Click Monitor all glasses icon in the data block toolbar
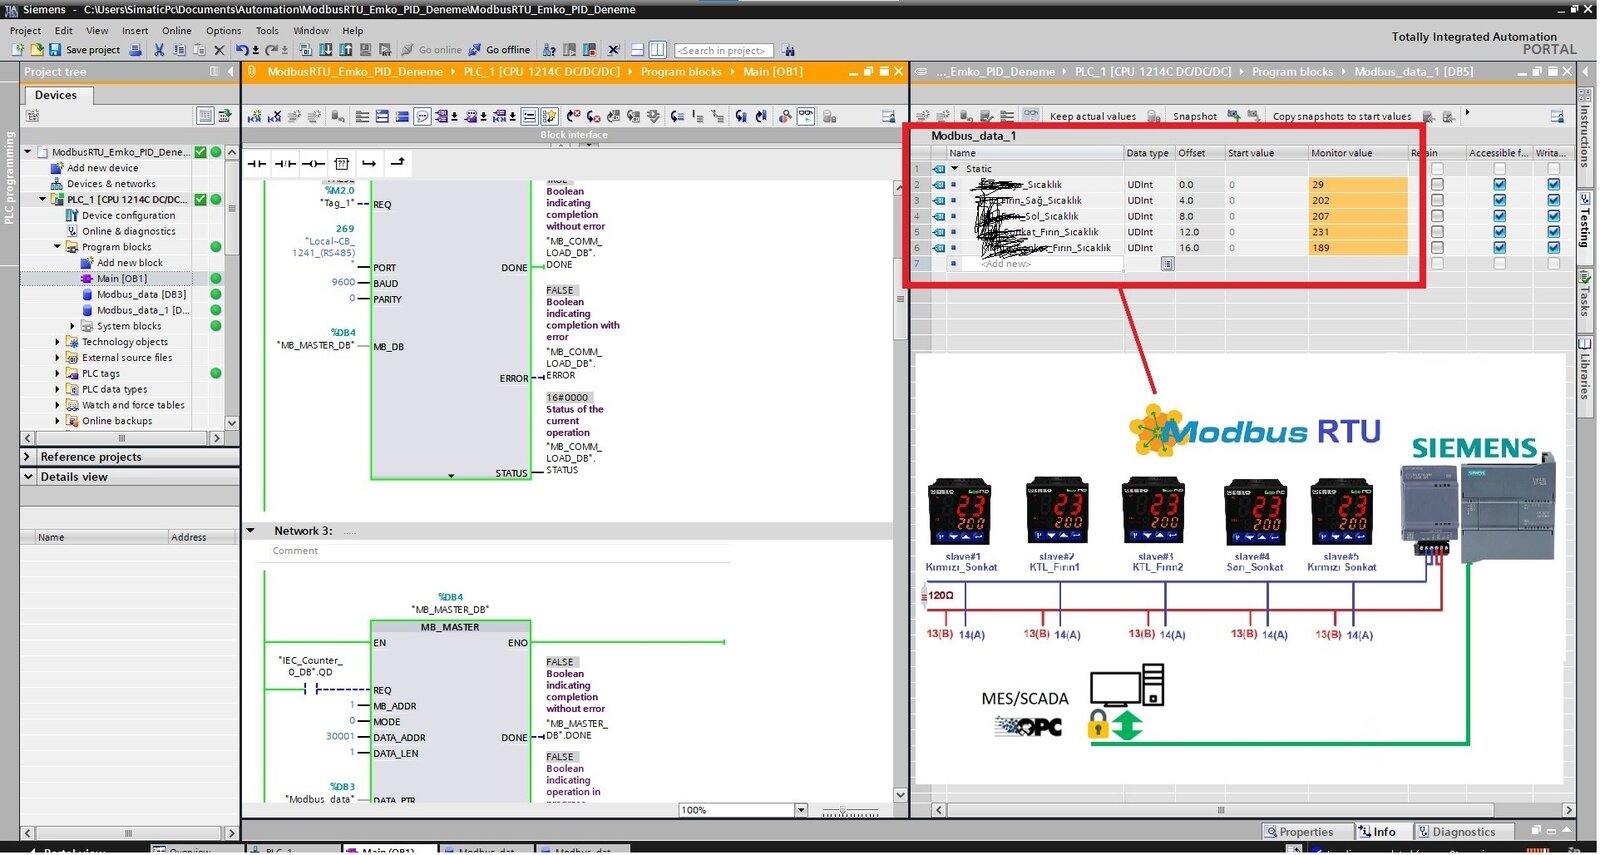The image size is (1600, 855). tap(1030, 115)
